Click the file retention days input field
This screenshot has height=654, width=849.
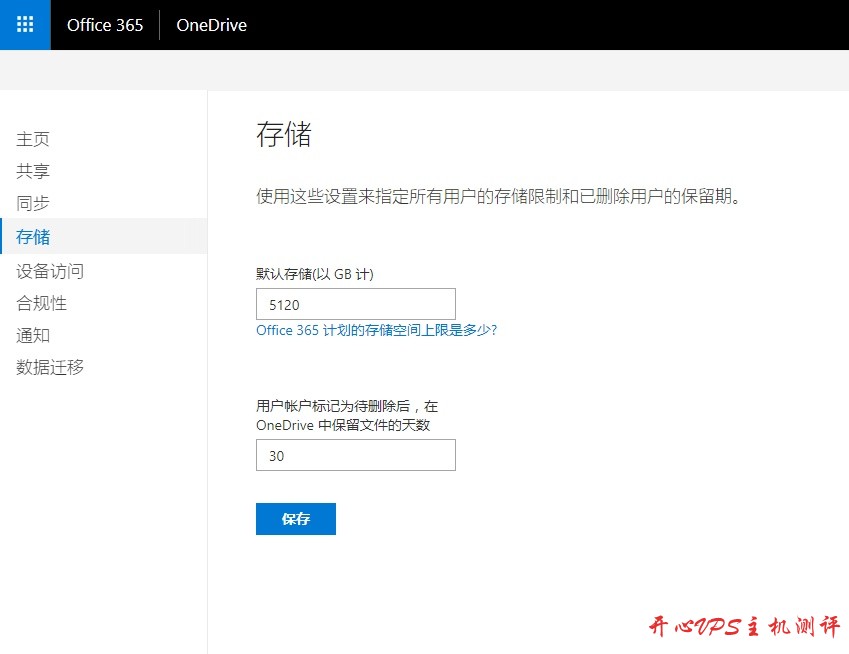point(355,455)
